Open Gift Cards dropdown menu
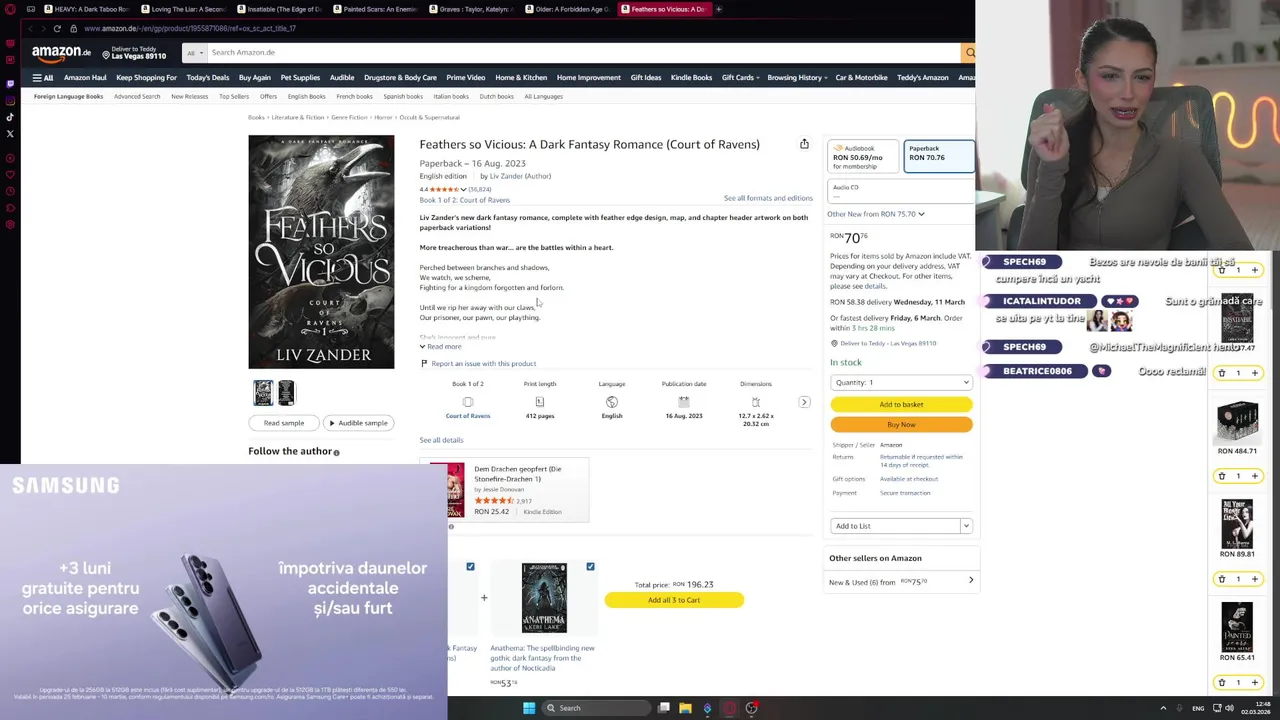 tap(740, 77)
